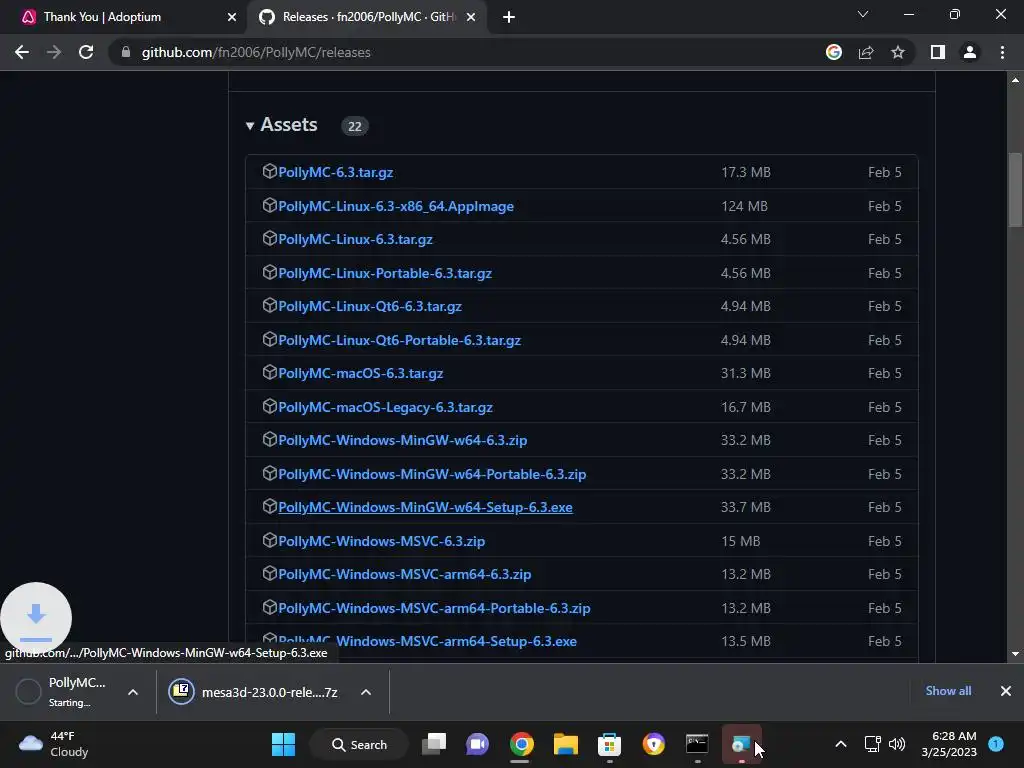The height and width of the screenshot is (768, 1024).
Task: Click the address bar URL
Action: tap(256, 52)
